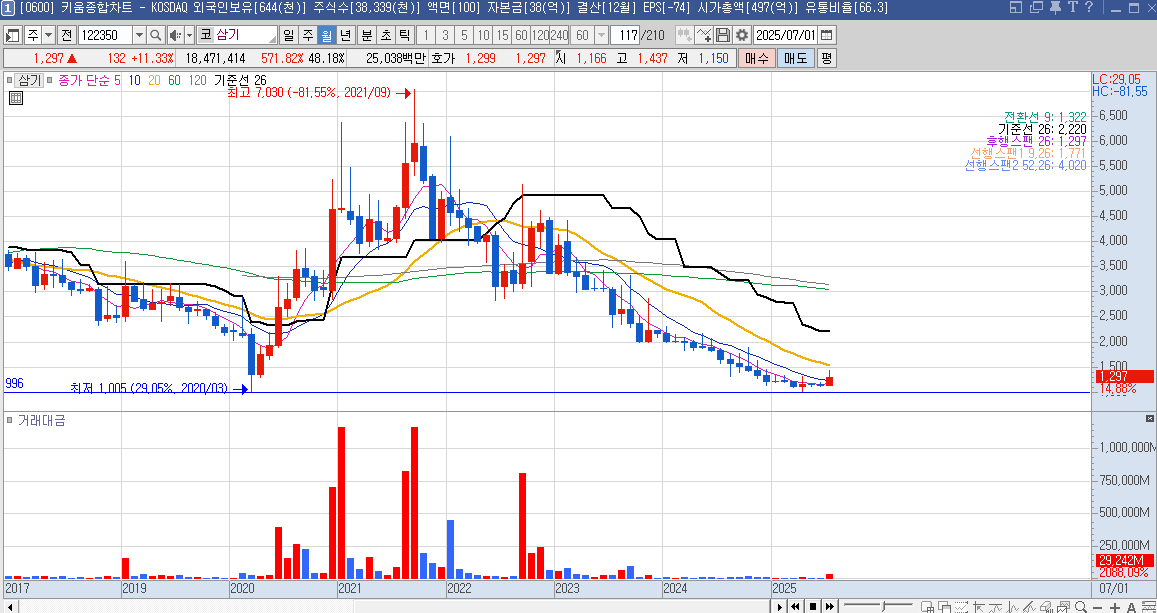
Task: Click the stock search magnifier icon
Action: pos(156,35)
